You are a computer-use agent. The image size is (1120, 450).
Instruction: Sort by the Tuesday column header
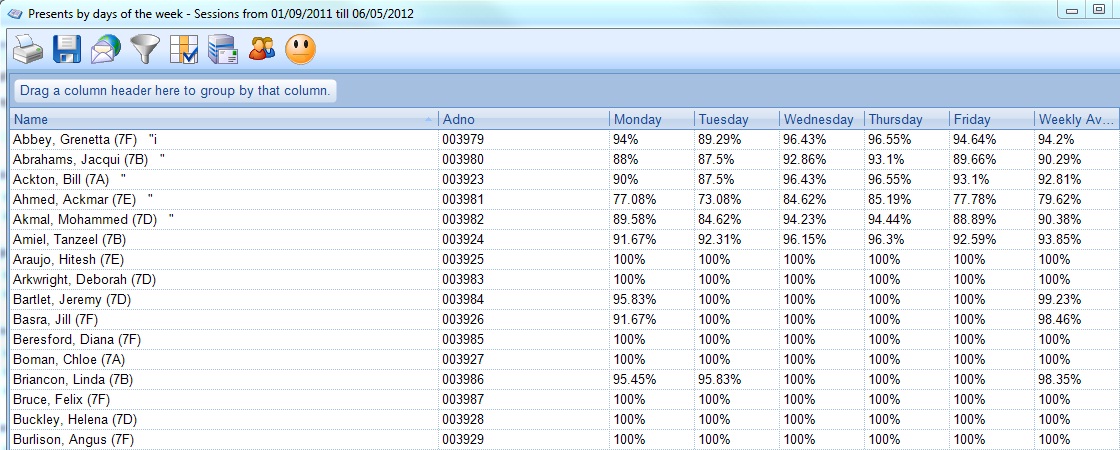pos(736,119)
